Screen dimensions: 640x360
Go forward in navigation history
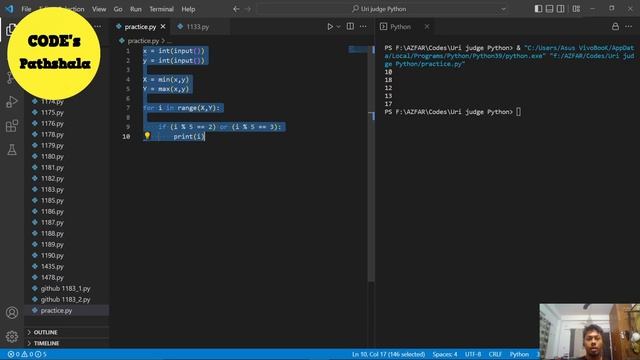248,9
